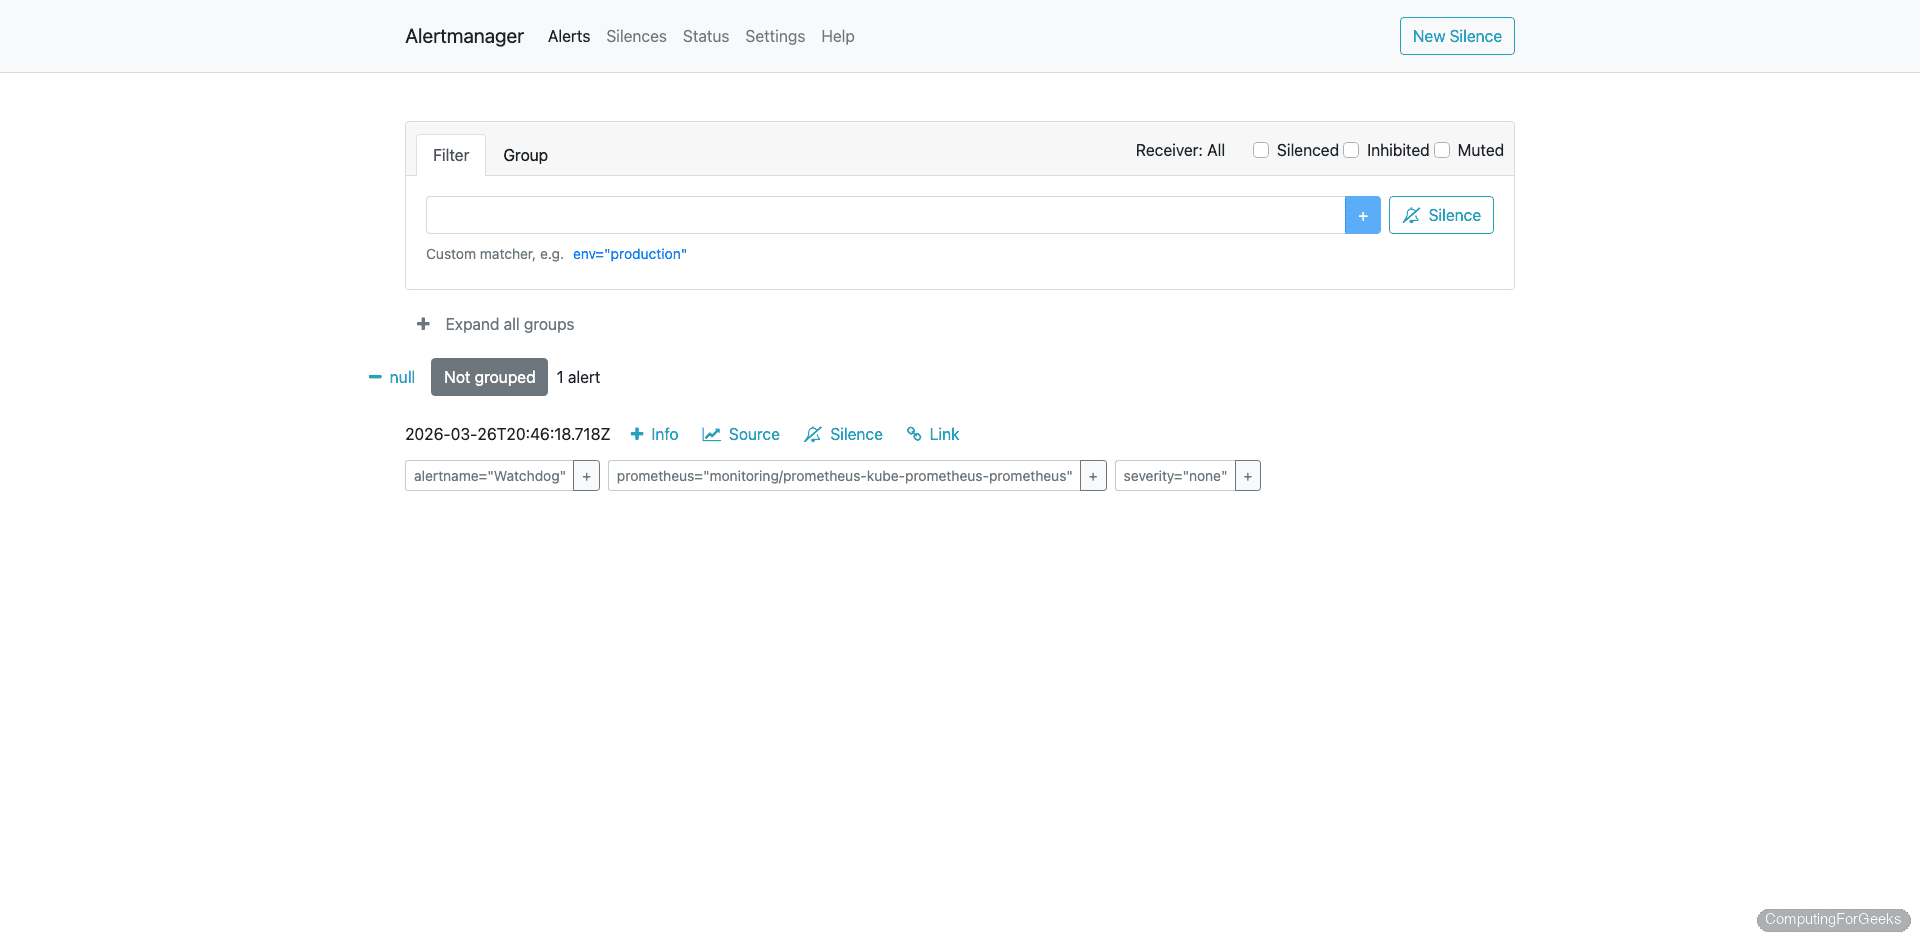Open the Receiver: All selector
Viewport: 1920px width, 941px height.
(x=1181, y=150)
